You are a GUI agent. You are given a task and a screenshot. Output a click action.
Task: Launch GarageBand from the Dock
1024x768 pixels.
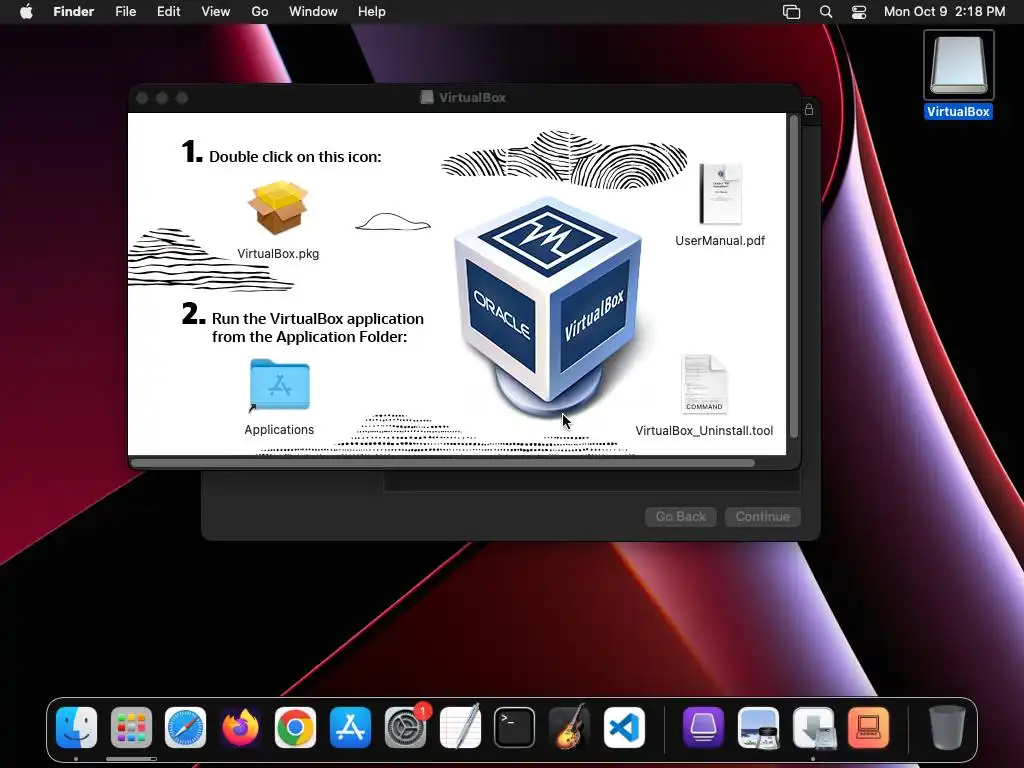pyautogui.click(x=569, y=728)
